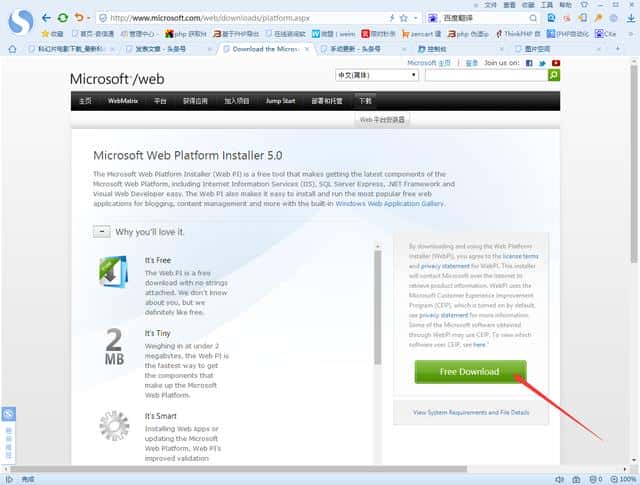Open the favorites star bookmark folder
Screen dimensions: 640x485
click(x=52, y=34)
